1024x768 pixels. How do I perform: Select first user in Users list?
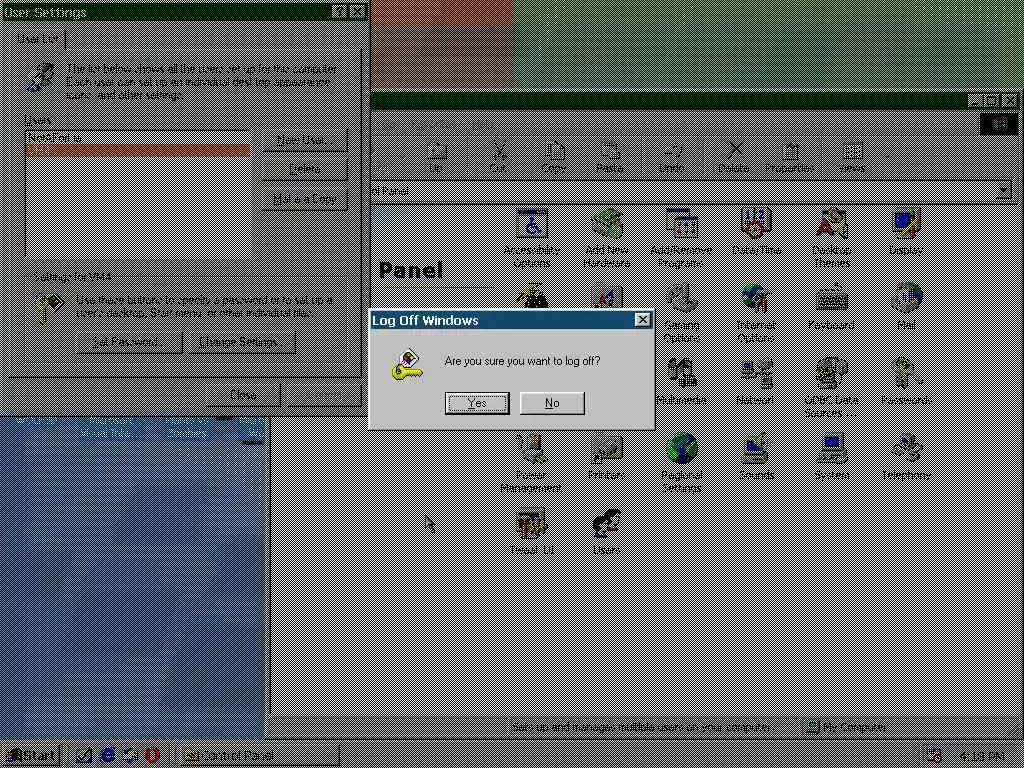click(x=138, y=138)
